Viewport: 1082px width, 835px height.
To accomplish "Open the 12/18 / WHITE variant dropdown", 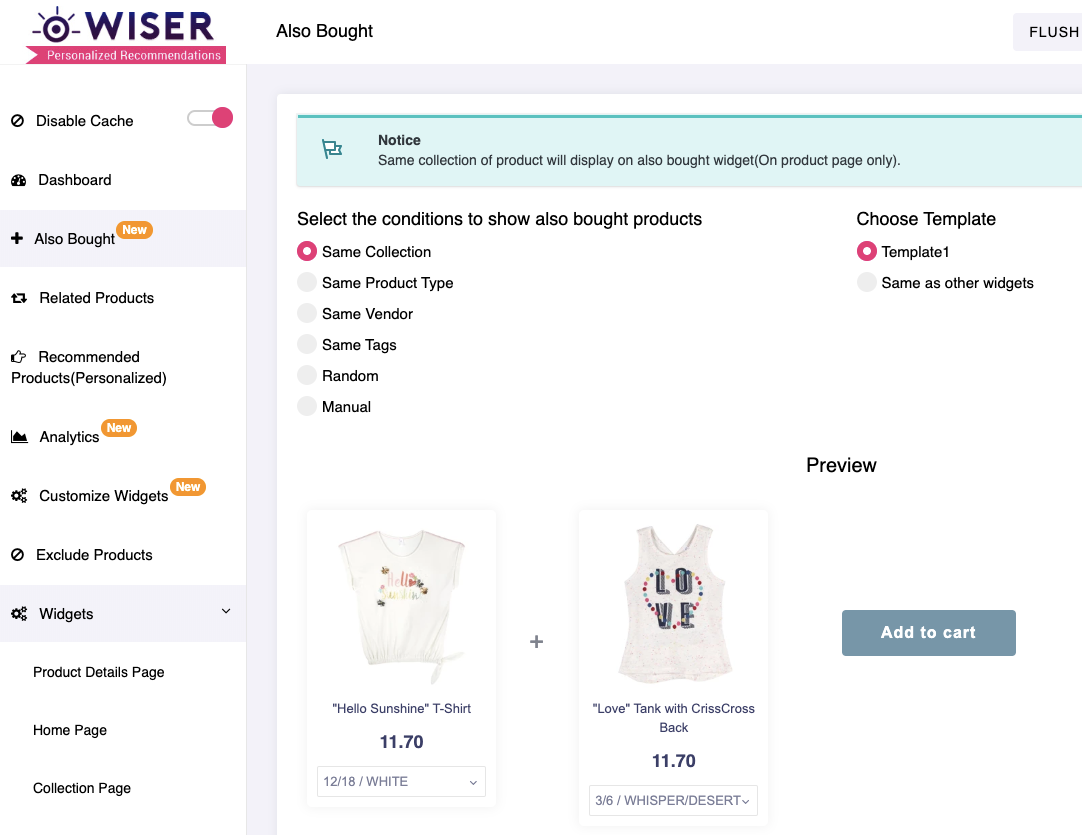I will [401, 781].
